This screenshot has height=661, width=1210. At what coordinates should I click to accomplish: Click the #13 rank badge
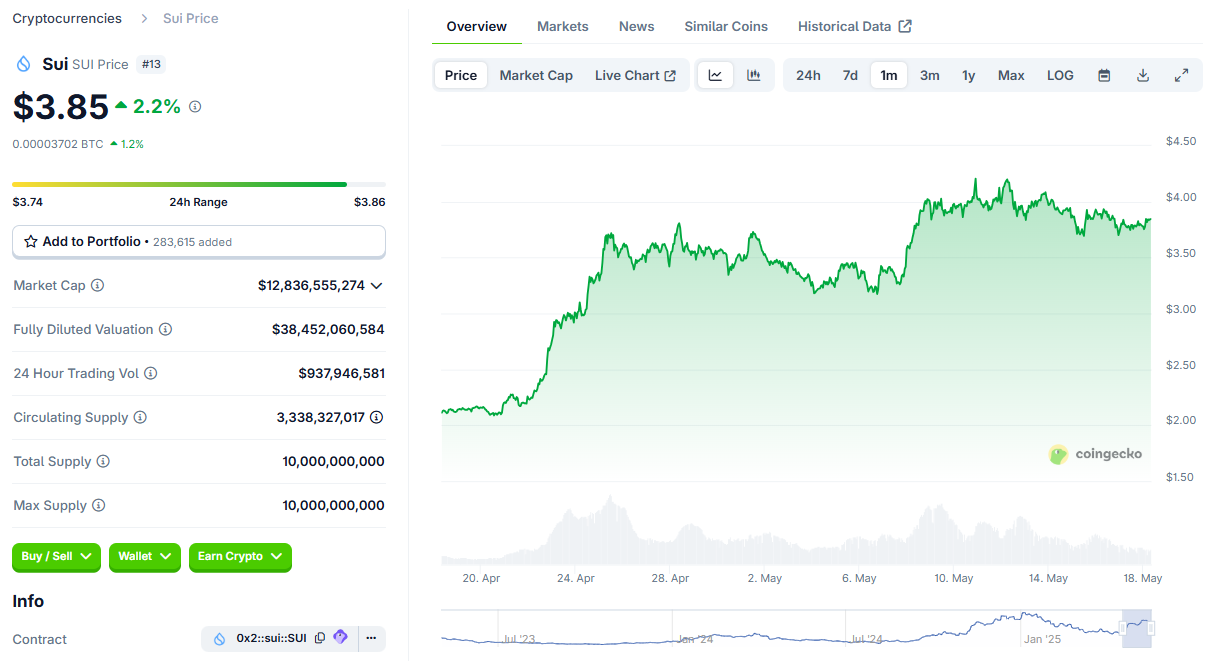click(151, 64)
